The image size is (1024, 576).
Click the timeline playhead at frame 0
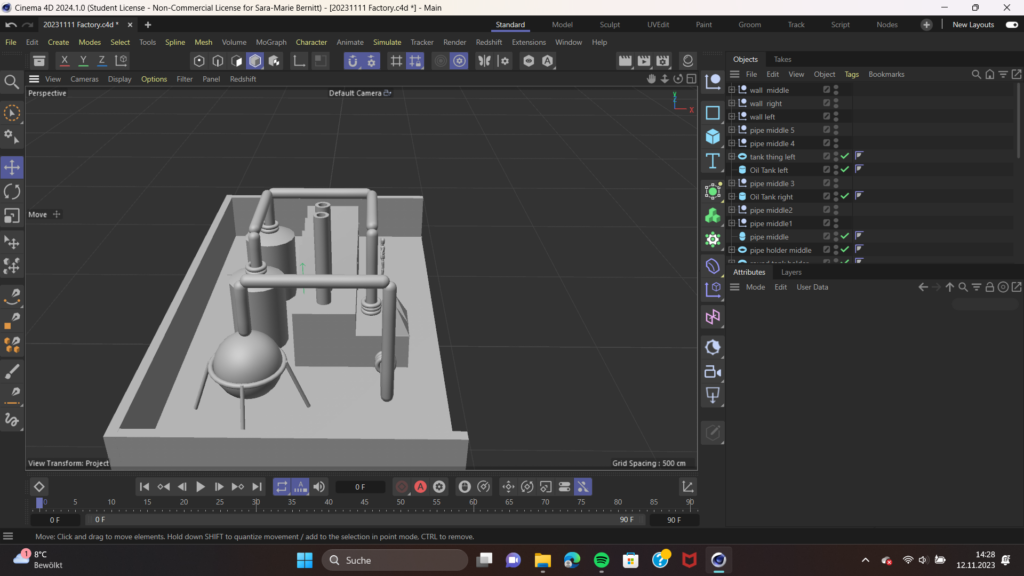39,502
